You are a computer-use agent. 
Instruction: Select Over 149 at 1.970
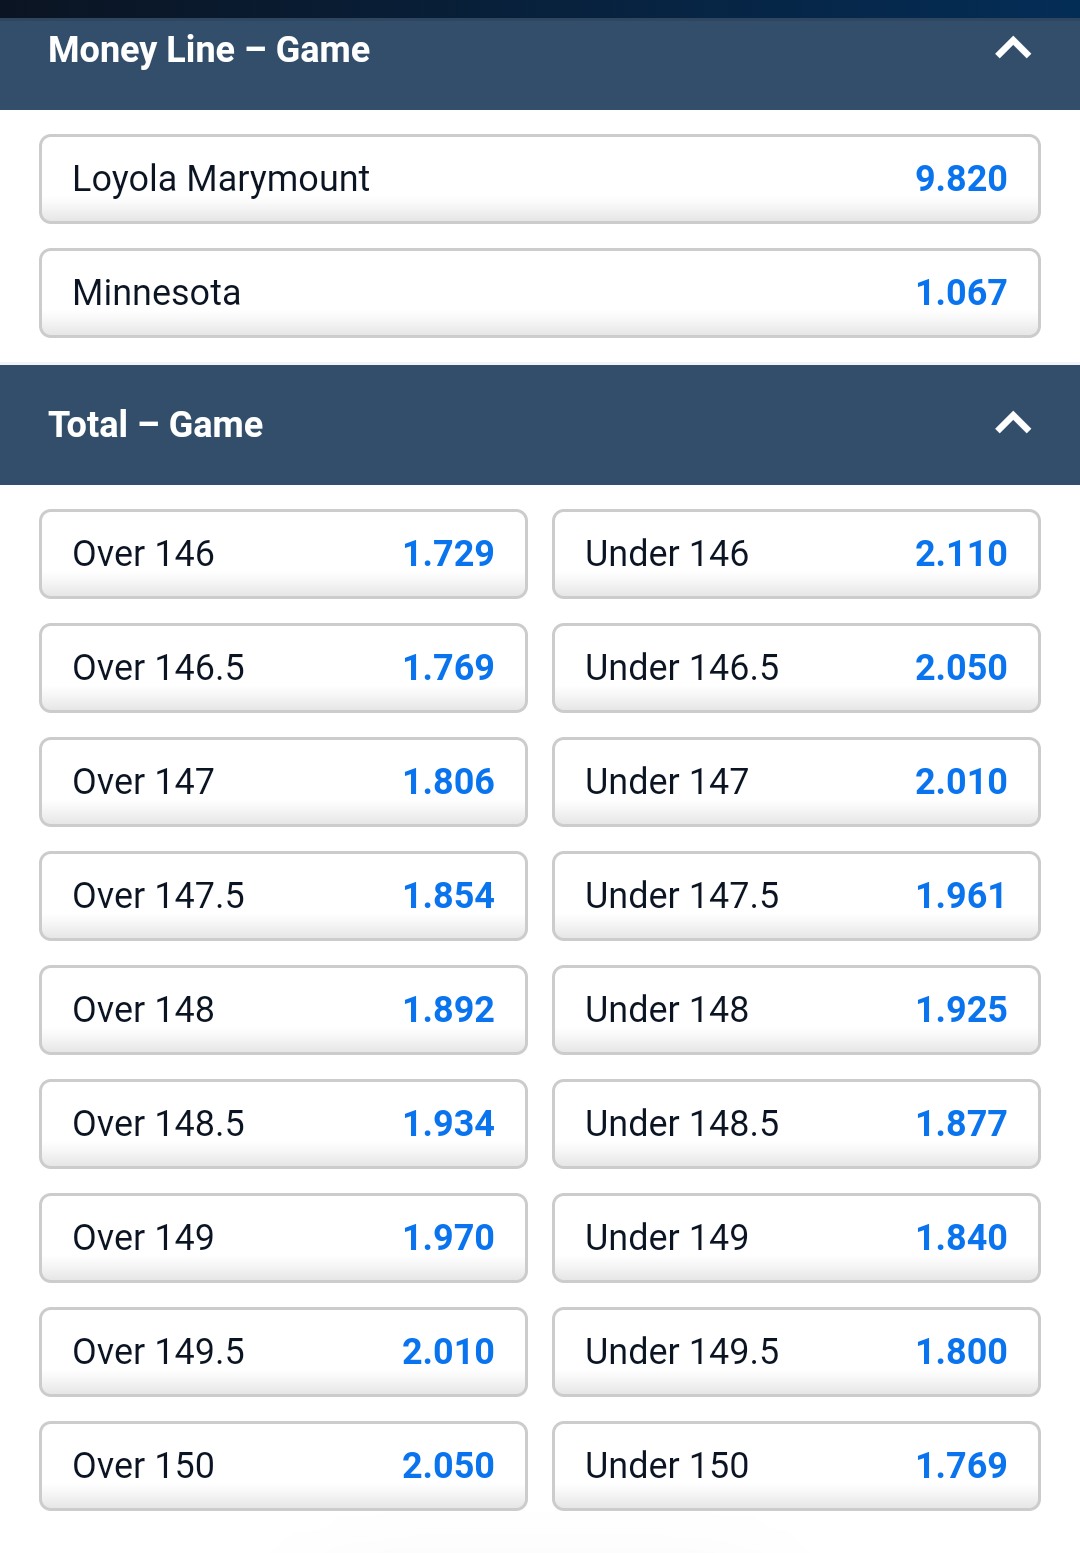283,1238
